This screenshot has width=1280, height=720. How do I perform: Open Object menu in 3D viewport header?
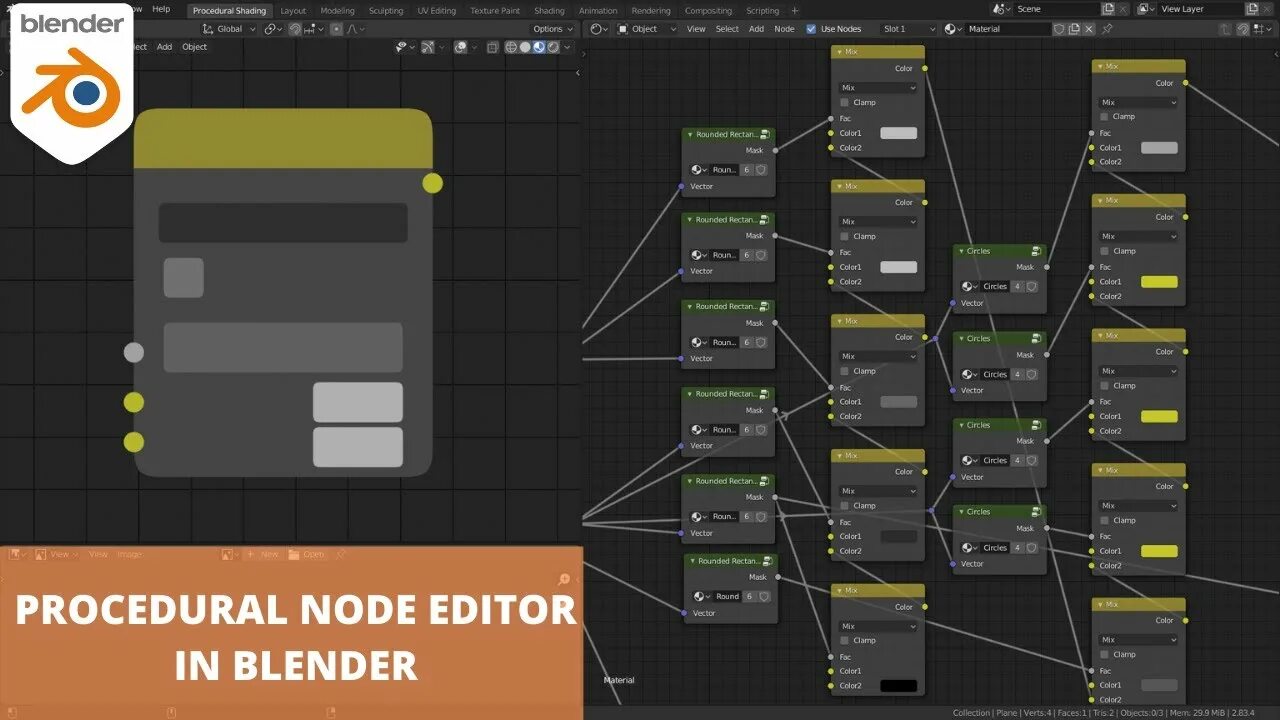point(194,47)
